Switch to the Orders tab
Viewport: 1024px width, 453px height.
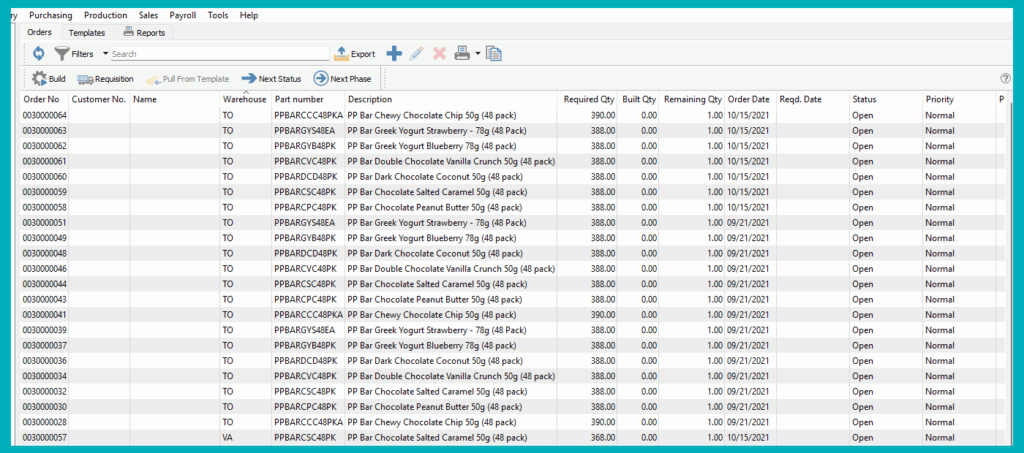point(39,32)
